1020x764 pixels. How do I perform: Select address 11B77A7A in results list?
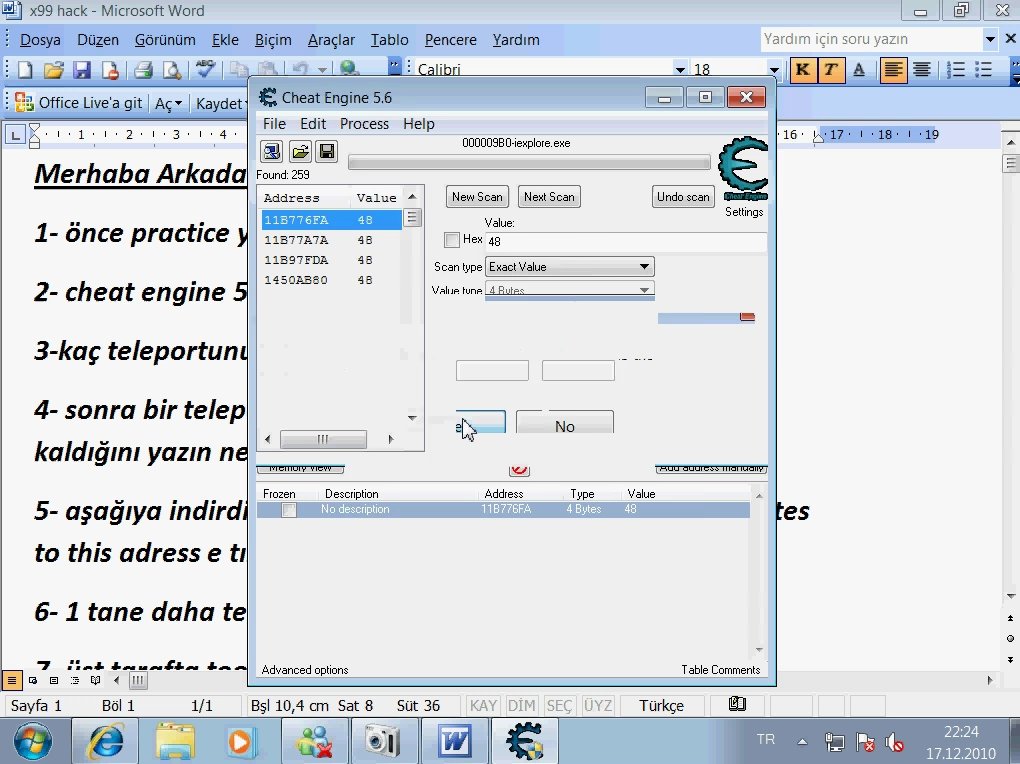point(331,240)
